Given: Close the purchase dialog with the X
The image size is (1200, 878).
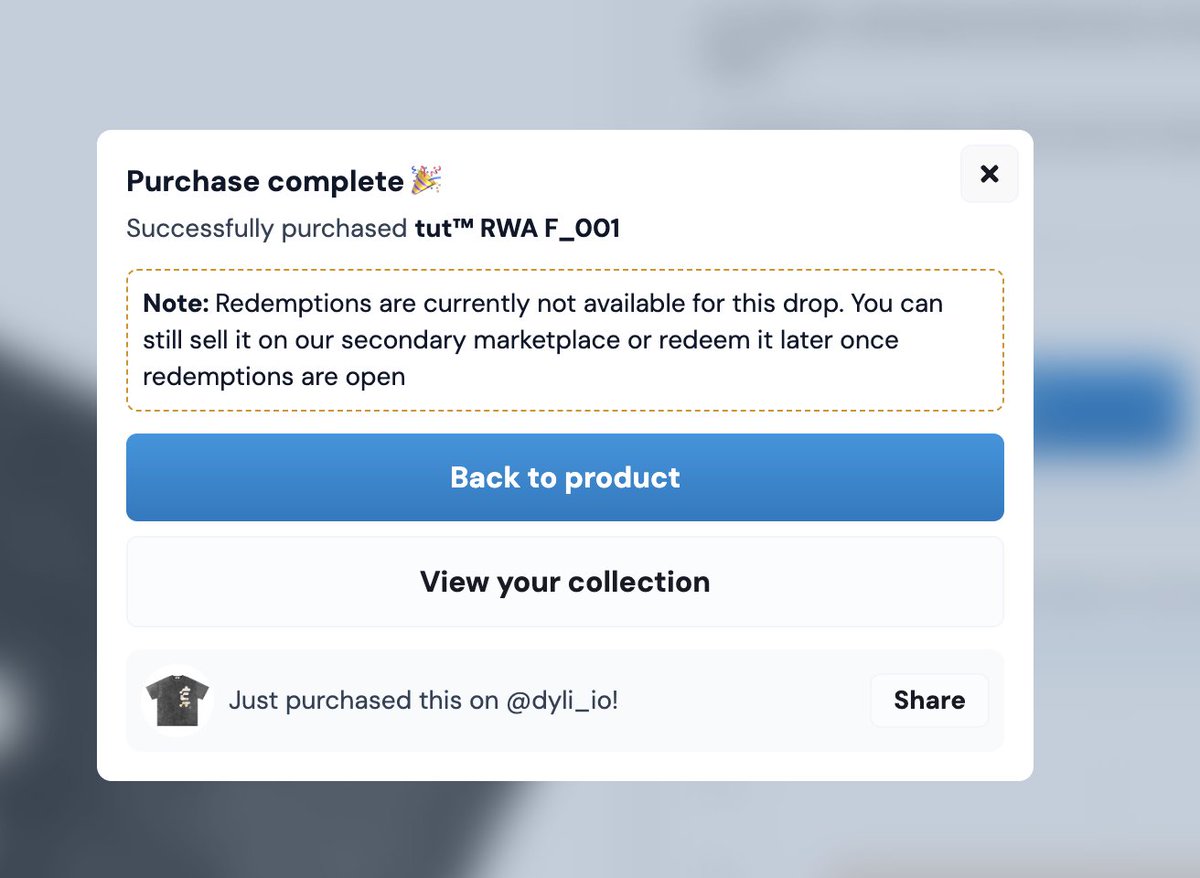Looking at the screenshot, I should coord(989,174).
